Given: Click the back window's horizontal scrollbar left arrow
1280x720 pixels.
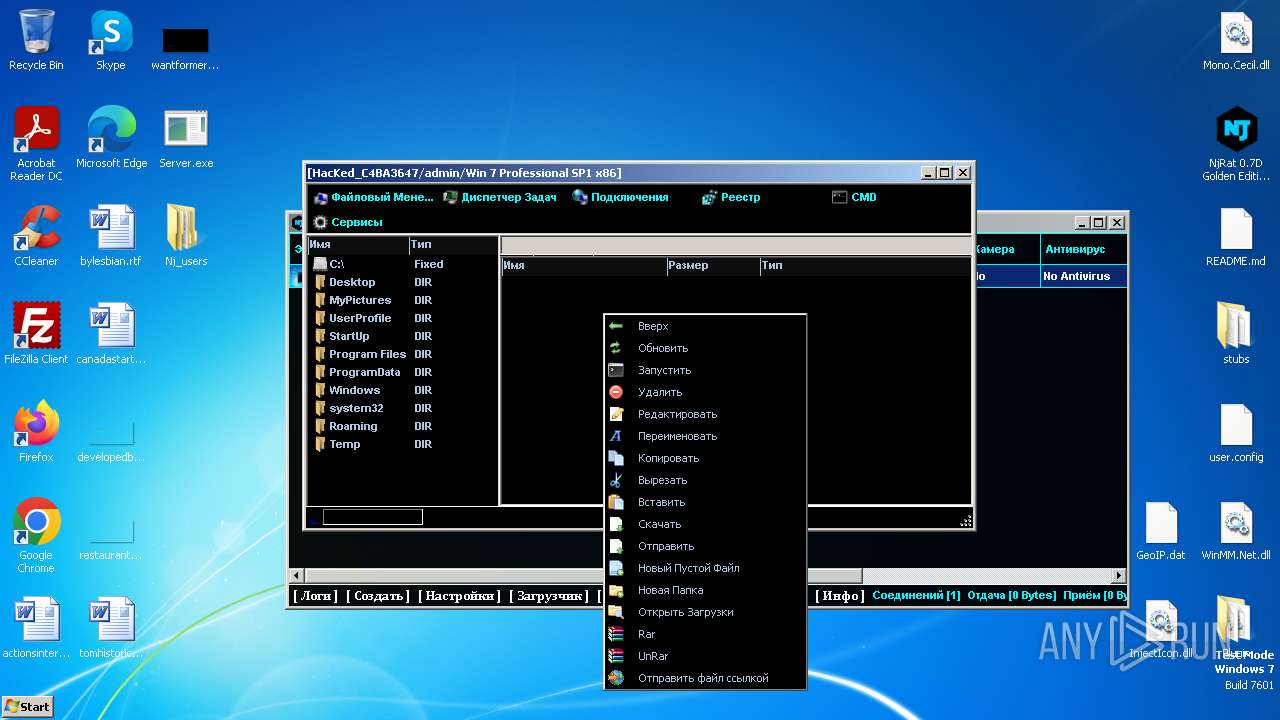Looking at the screenshot, I should click(x=296, y=576).
